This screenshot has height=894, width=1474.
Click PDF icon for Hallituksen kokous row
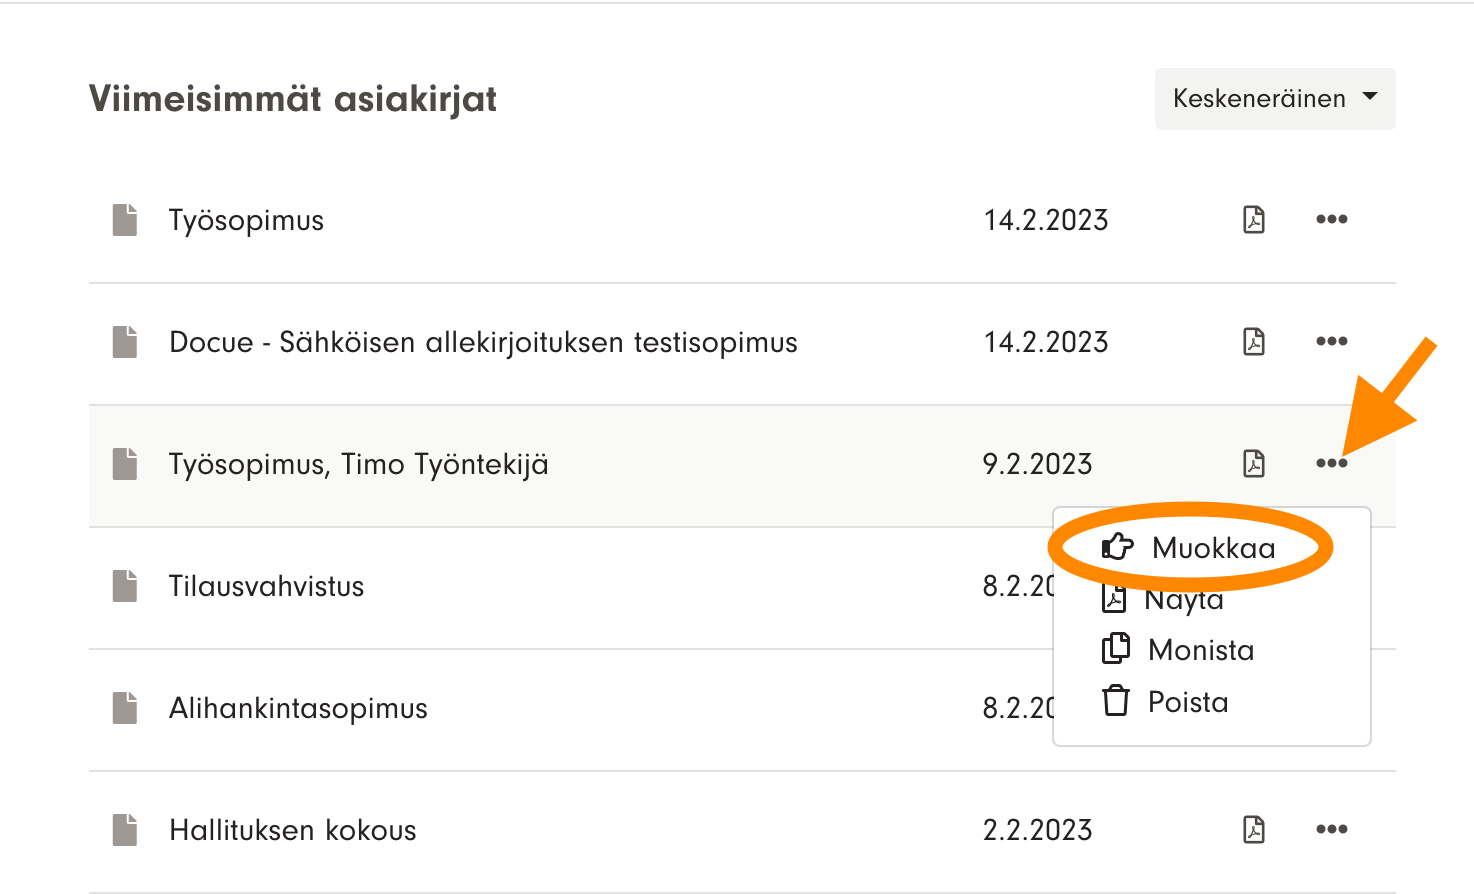pyautogui.click(x=1254, y=830)
